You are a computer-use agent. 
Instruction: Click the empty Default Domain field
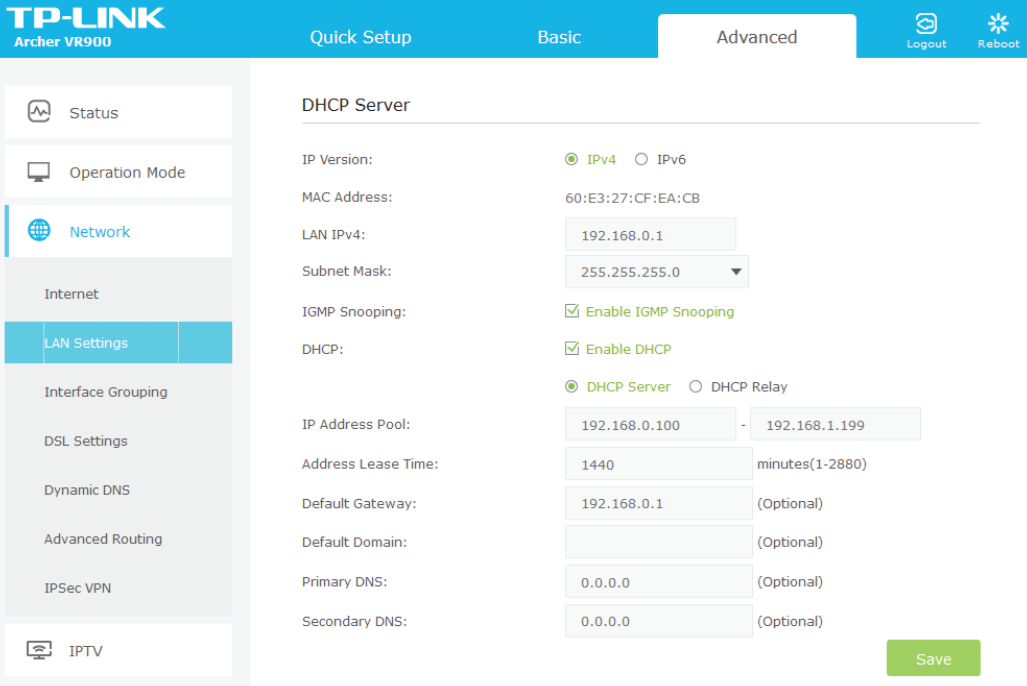click(658, 542)
